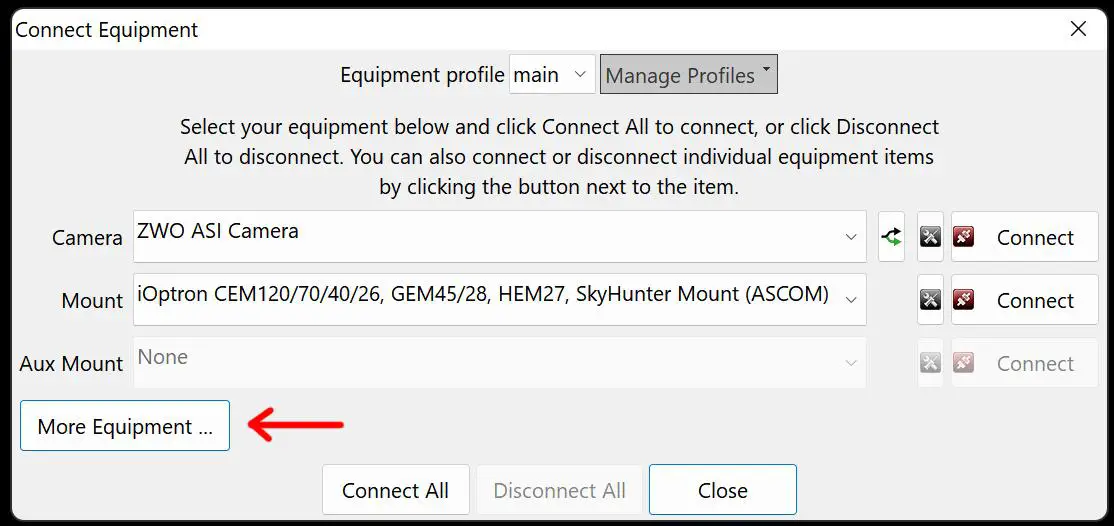Open camera setup wrench icon
The width and height of the screenshot is (1114, 526).
tap(930, 237)
